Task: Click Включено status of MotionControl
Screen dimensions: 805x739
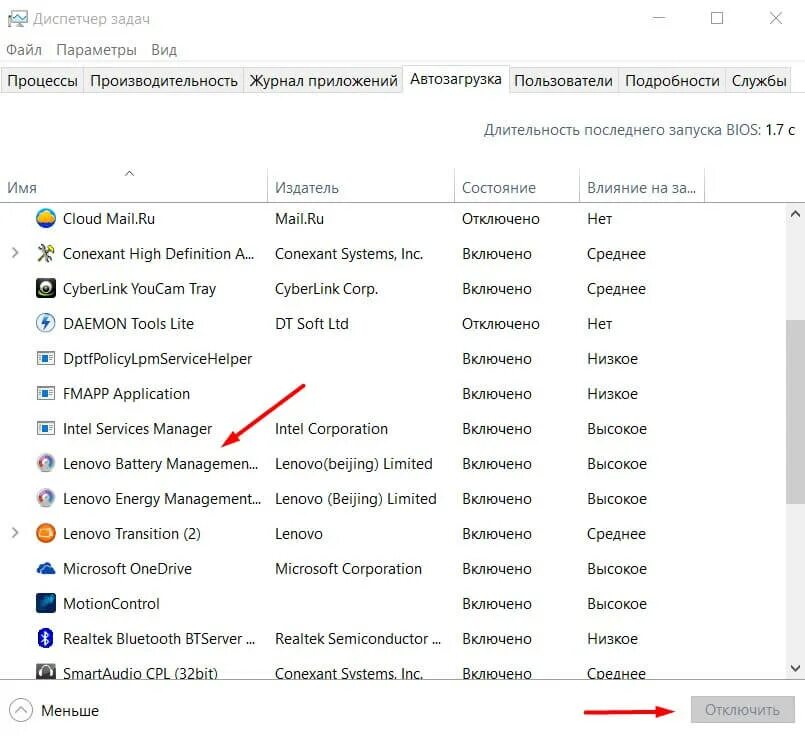Action: click(496, 603)
